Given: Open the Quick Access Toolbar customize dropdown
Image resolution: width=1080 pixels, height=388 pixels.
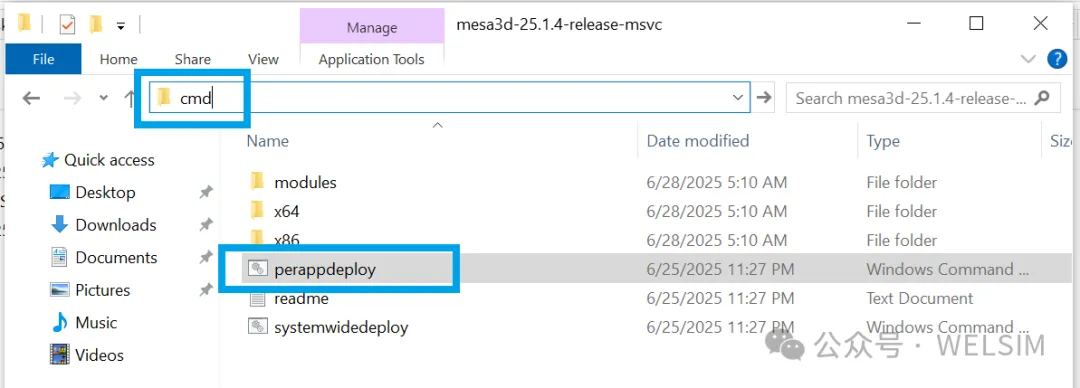Looking at the screenshot, I should coord(121,26).
